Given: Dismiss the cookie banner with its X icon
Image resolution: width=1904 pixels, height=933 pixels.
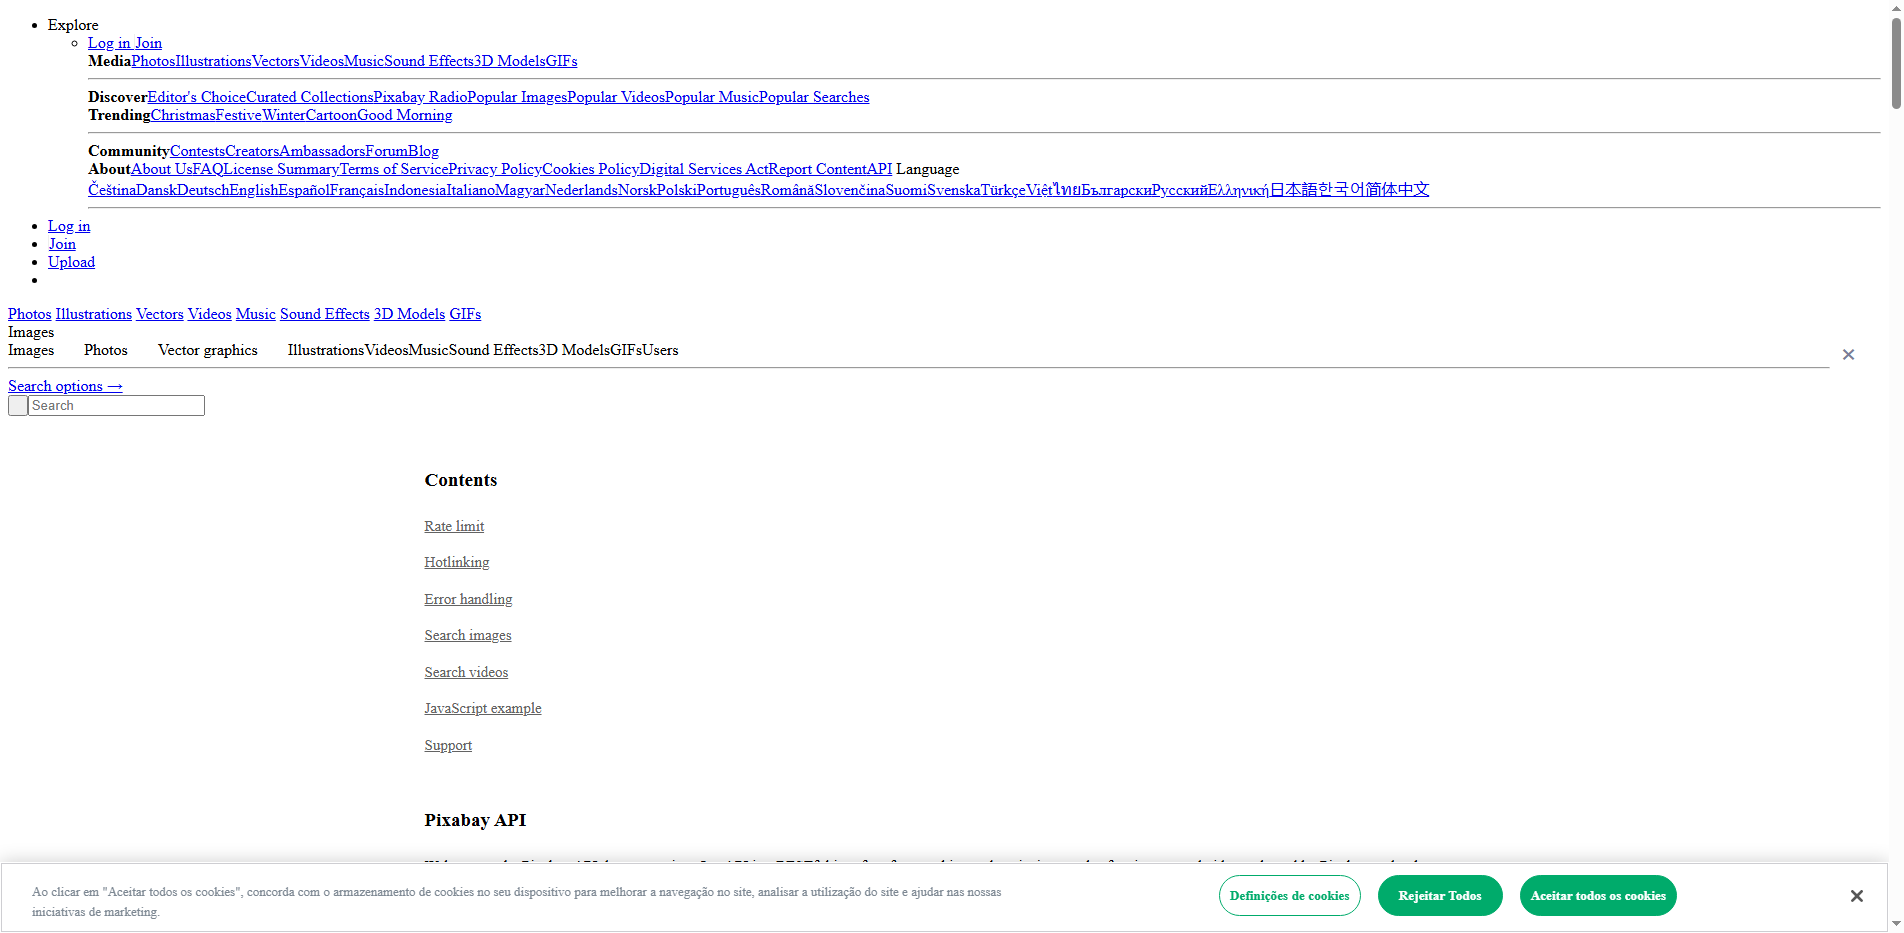Looking at the screenshot, I should [x=1856, y=896].
